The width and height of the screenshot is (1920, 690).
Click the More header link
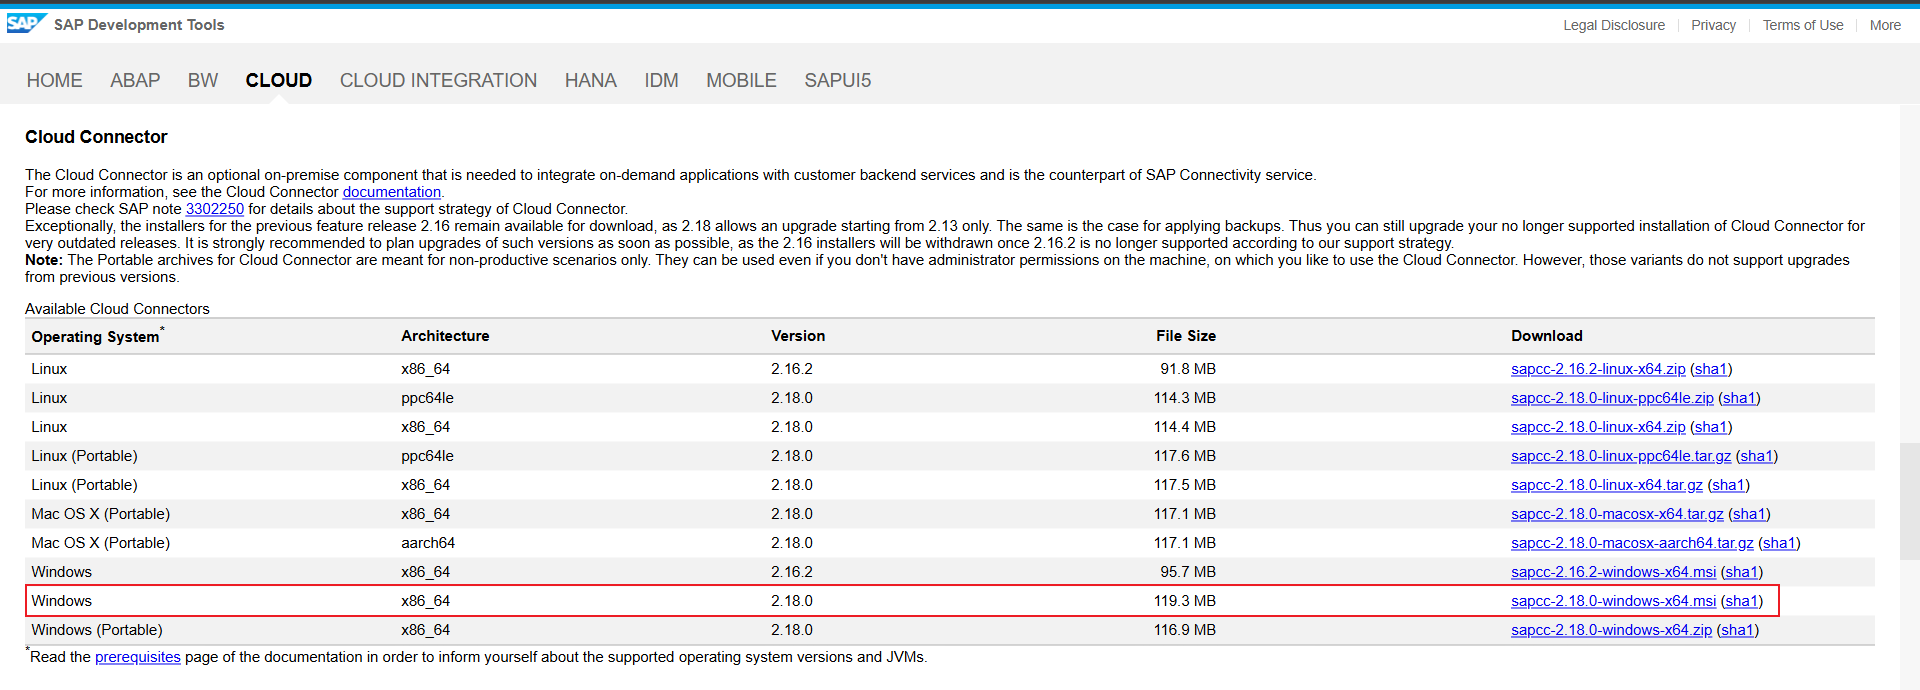coord(1885,25)
